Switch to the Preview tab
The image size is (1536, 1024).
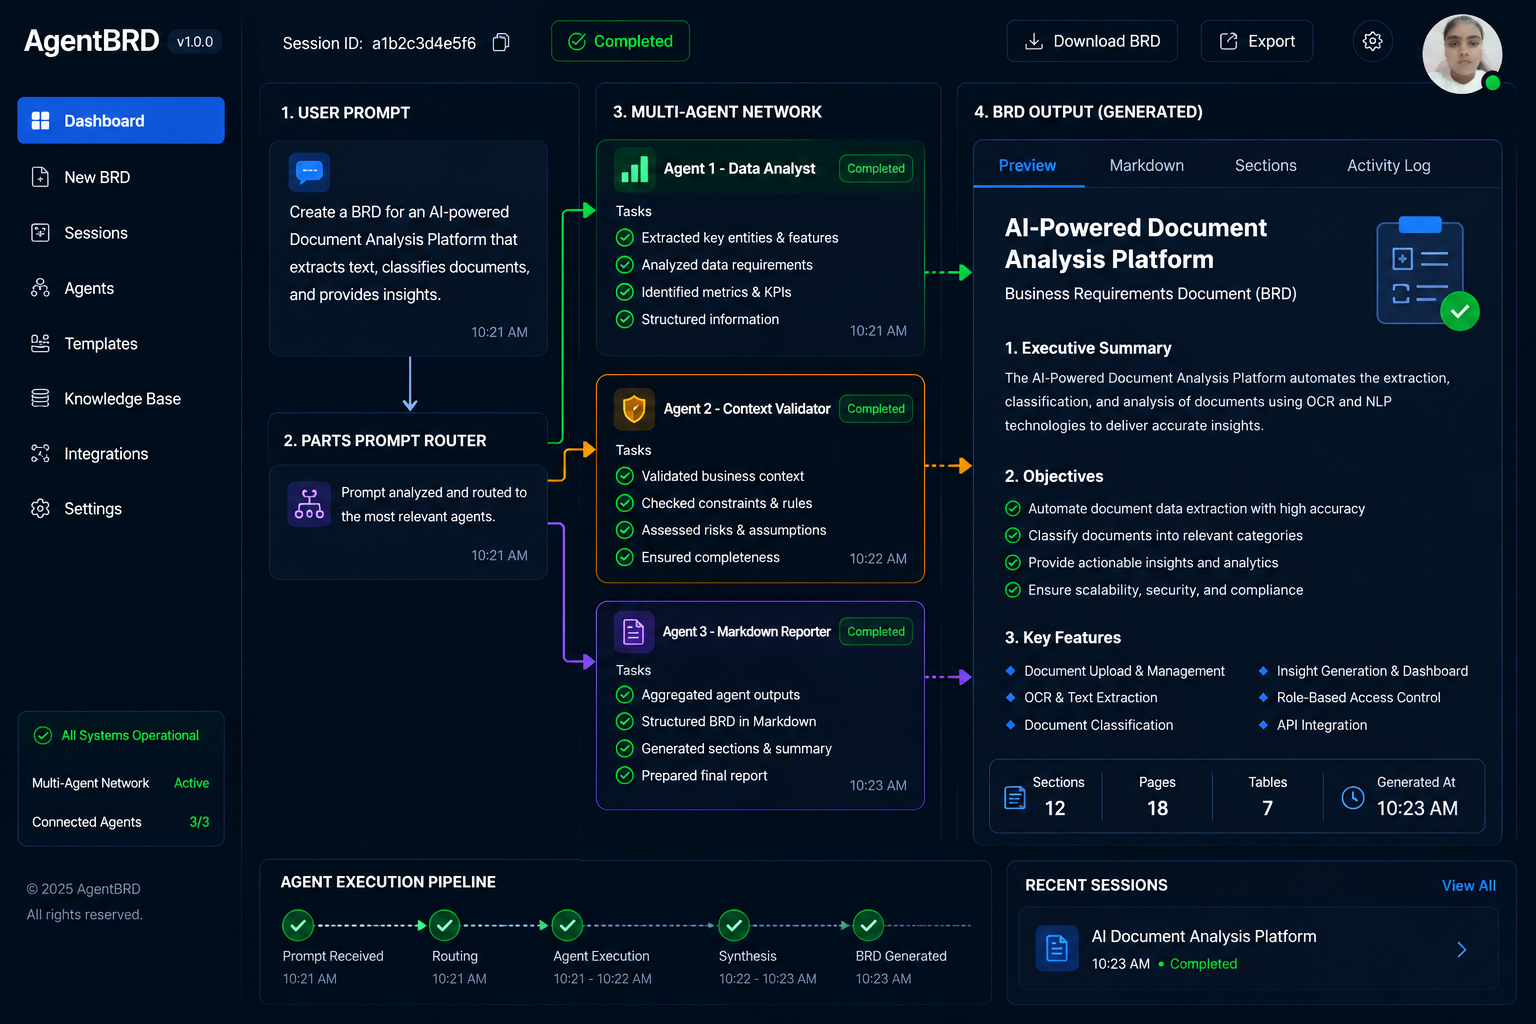[1027, 166]
